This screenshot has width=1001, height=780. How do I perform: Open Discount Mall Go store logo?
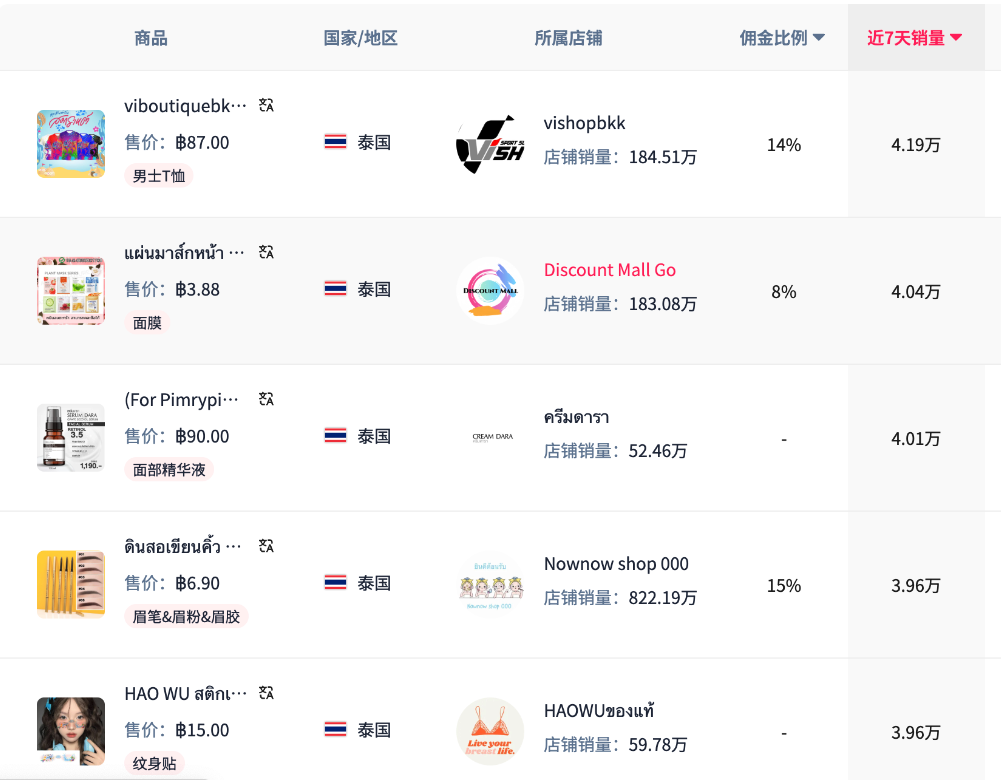coord(489,291)
